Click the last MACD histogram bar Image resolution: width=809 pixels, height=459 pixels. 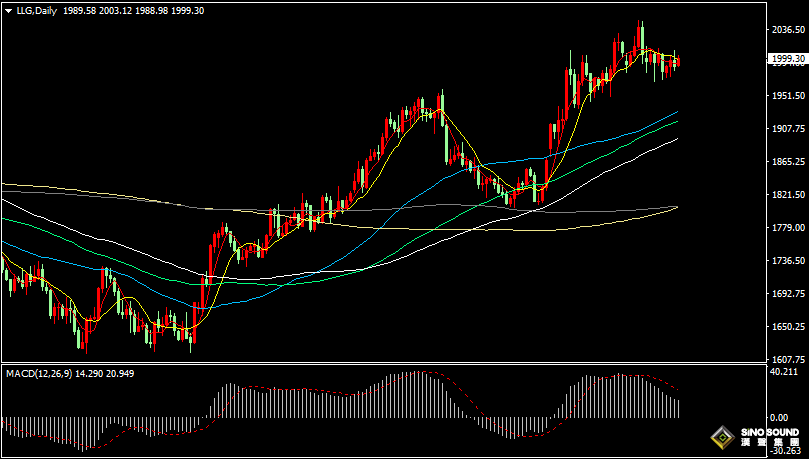pyautogui.click(x=678, y=408)
